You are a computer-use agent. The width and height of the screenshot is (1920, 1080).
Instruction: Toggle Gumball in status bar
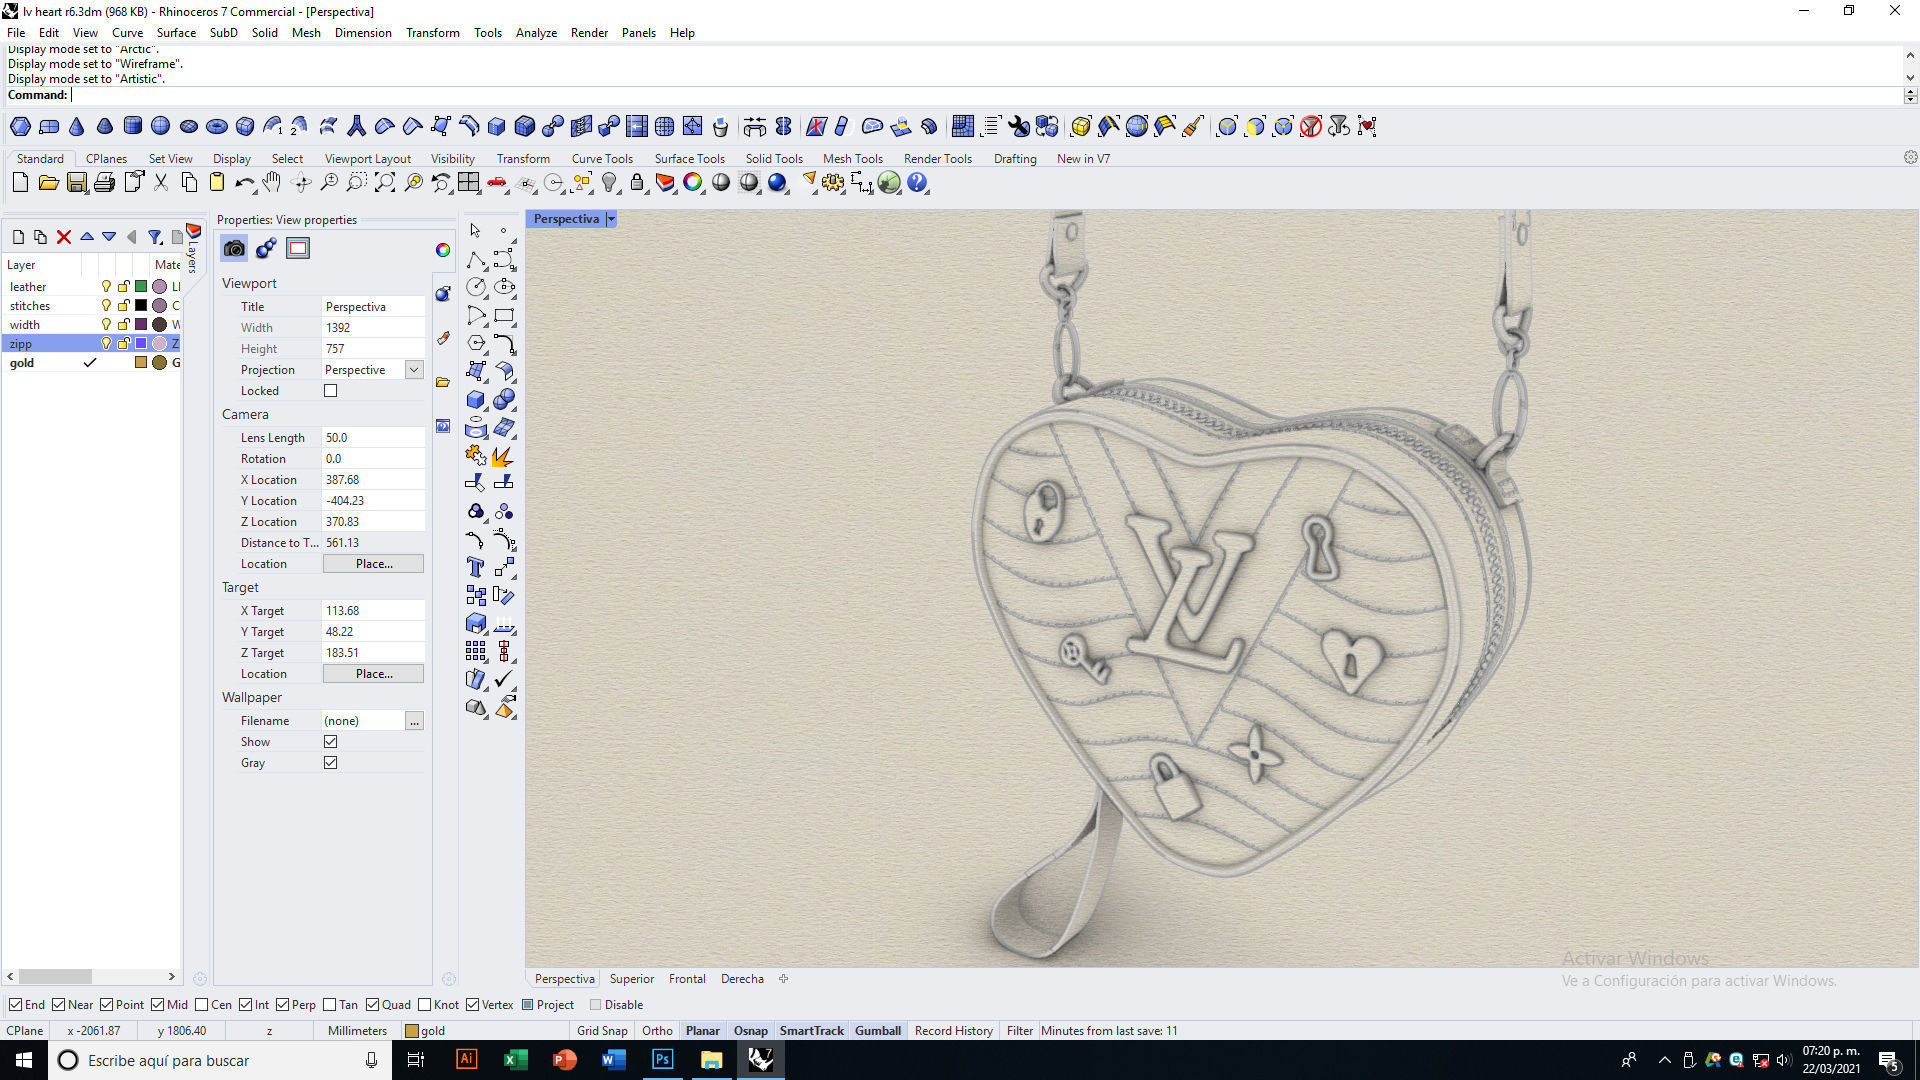point(878,1031)
